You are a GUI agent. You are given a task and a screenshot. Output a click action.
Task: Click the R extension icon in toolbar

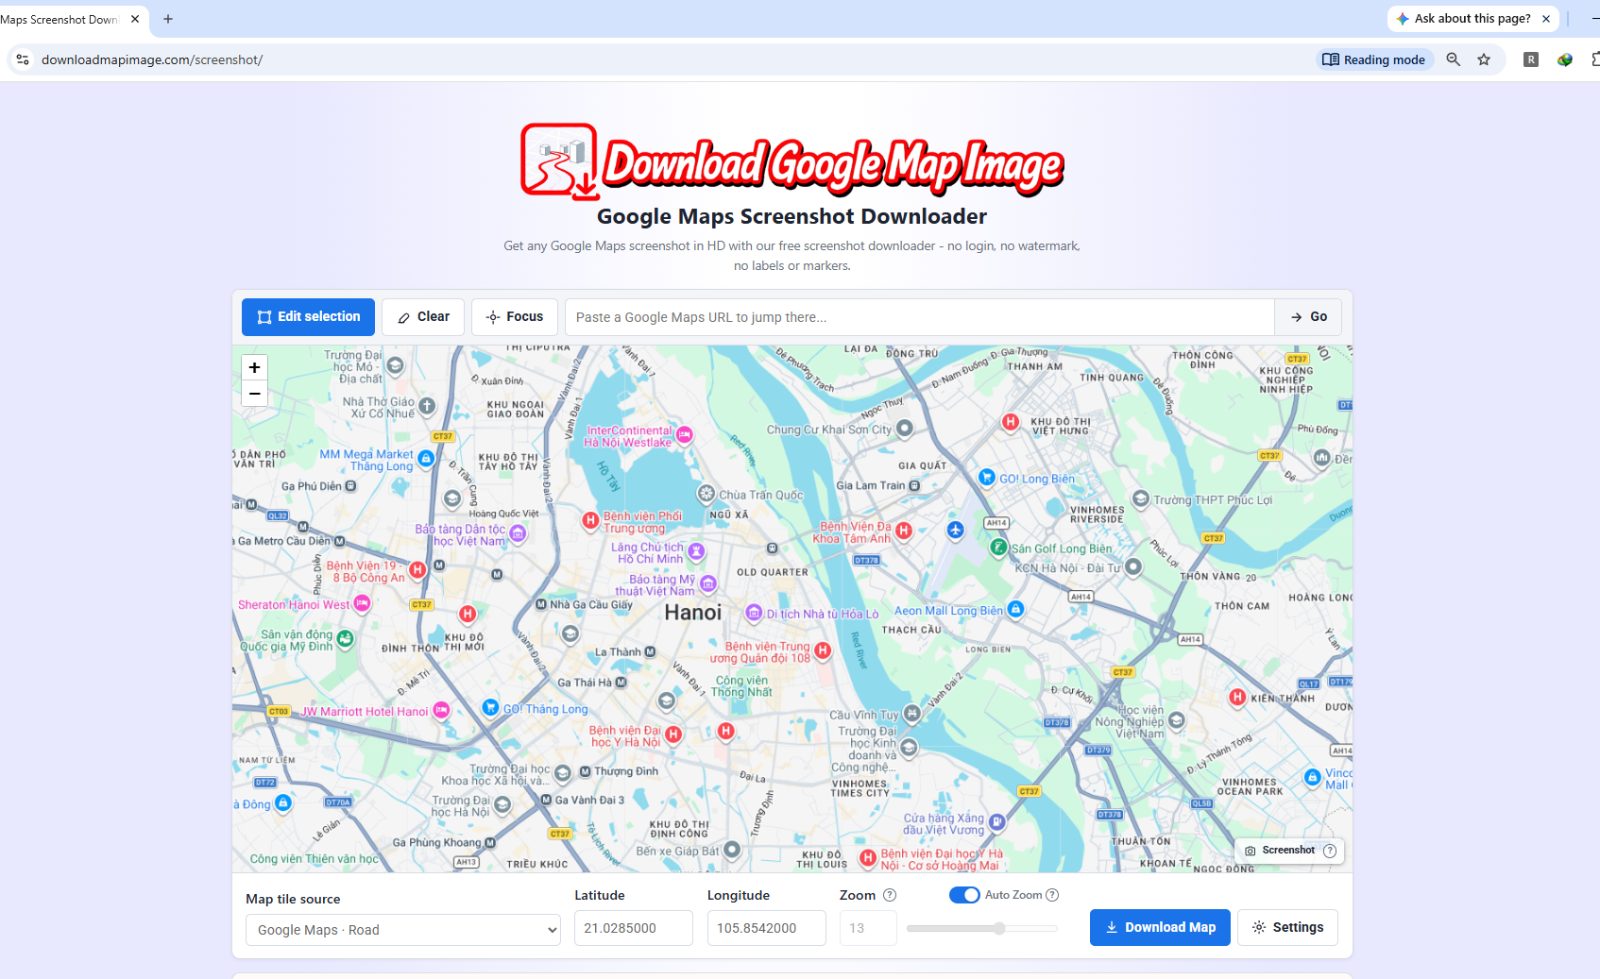pos(1530,60)
